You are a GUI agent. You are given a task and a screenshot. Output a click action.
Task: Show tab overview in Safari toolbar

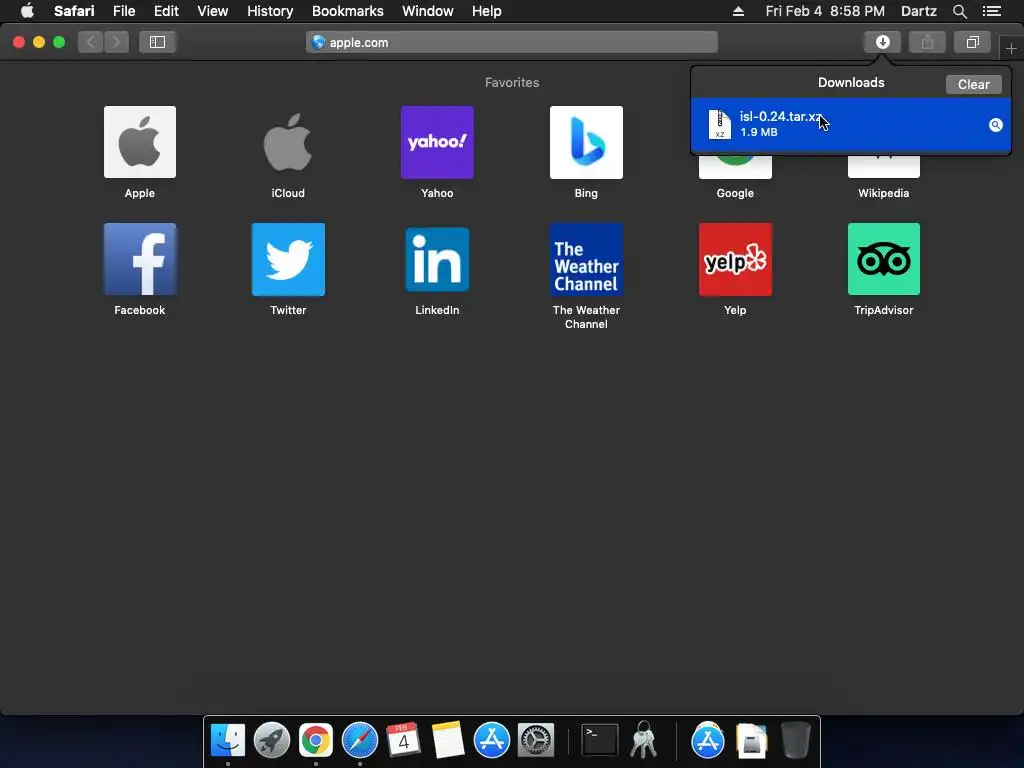point(972,42)
